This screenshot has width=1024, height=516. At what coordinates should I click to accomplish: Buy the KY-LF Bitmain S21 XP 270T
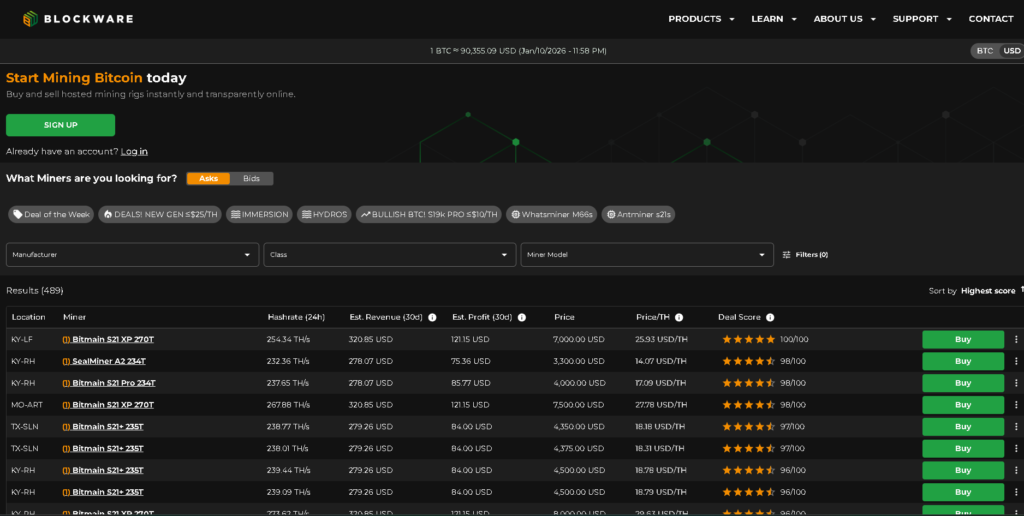coord(963,340)
